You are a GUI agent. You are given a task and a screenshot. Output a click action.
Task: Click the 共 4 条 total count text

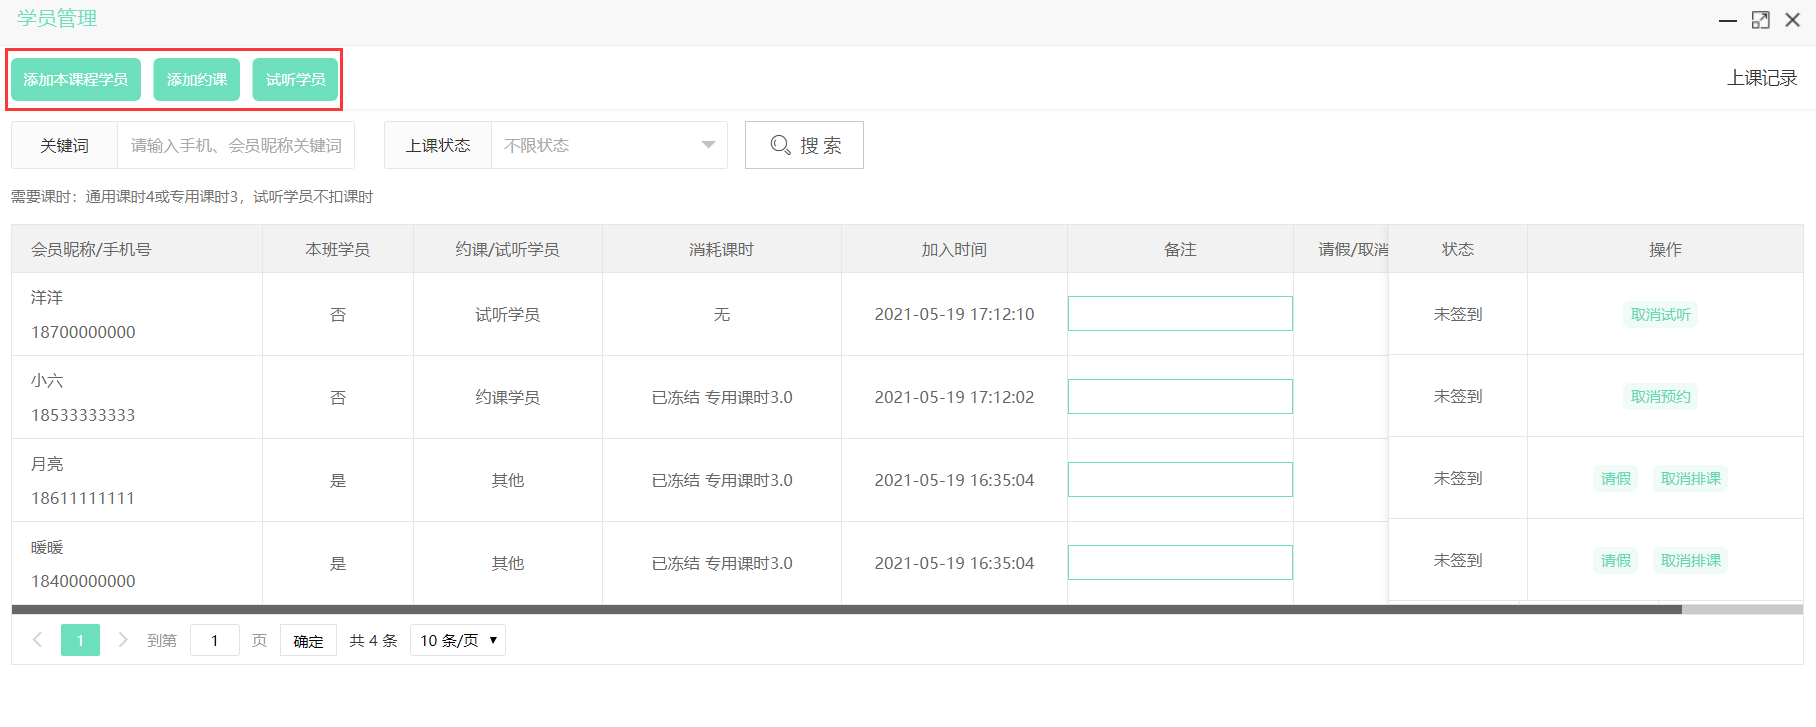click(x=373, y=640)
